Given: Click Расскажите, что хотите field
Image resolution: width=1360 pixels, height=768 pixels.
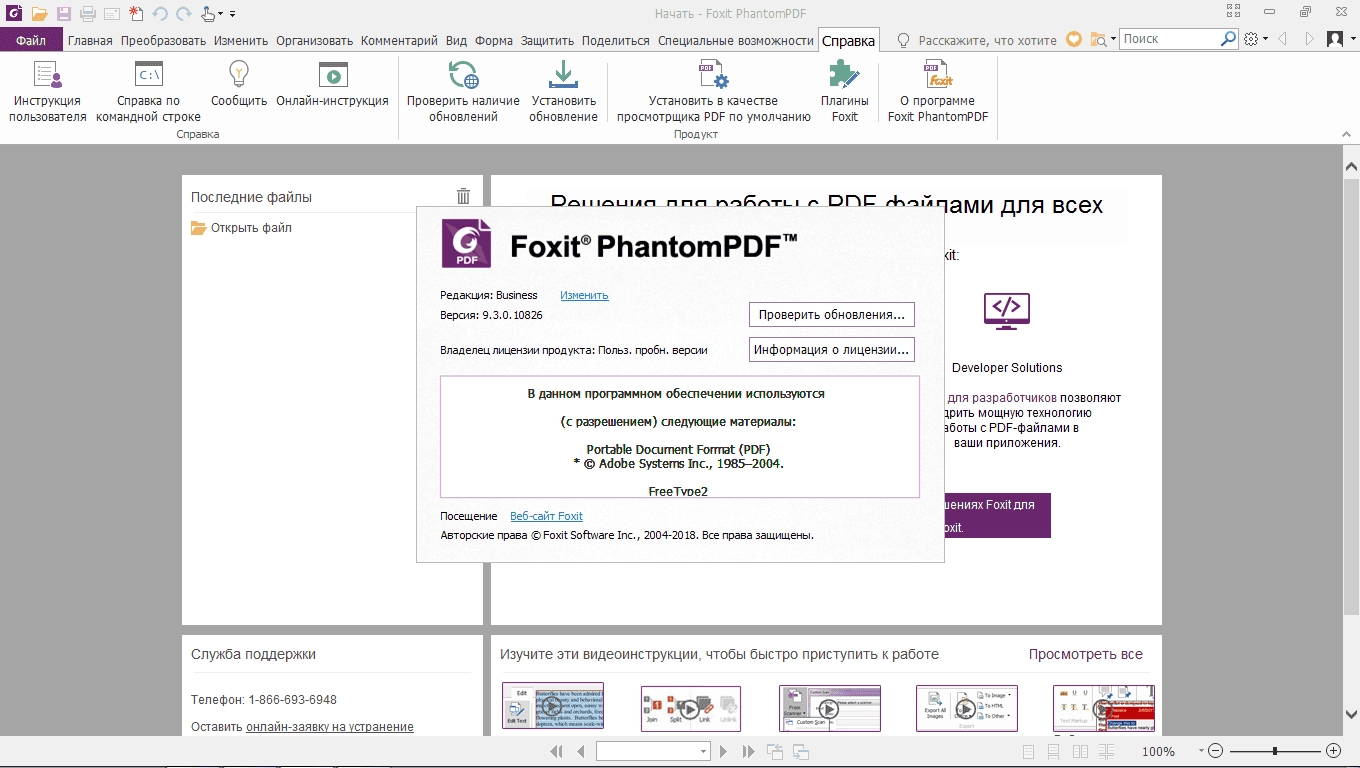Looking at the screenshot, I should tap(987, 40).
